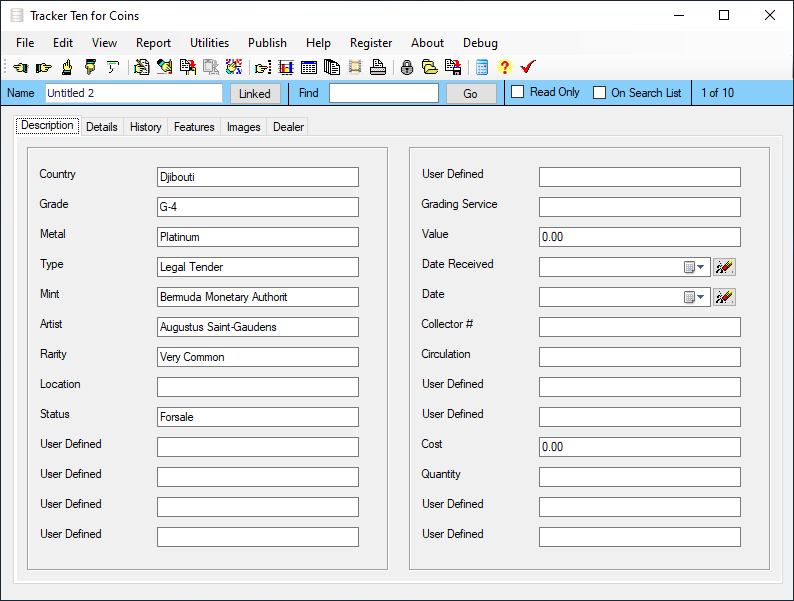Viewport: 794px width, 601px height.
Task: Click the Go button next to Find
Action: click(x=470, y=94)
